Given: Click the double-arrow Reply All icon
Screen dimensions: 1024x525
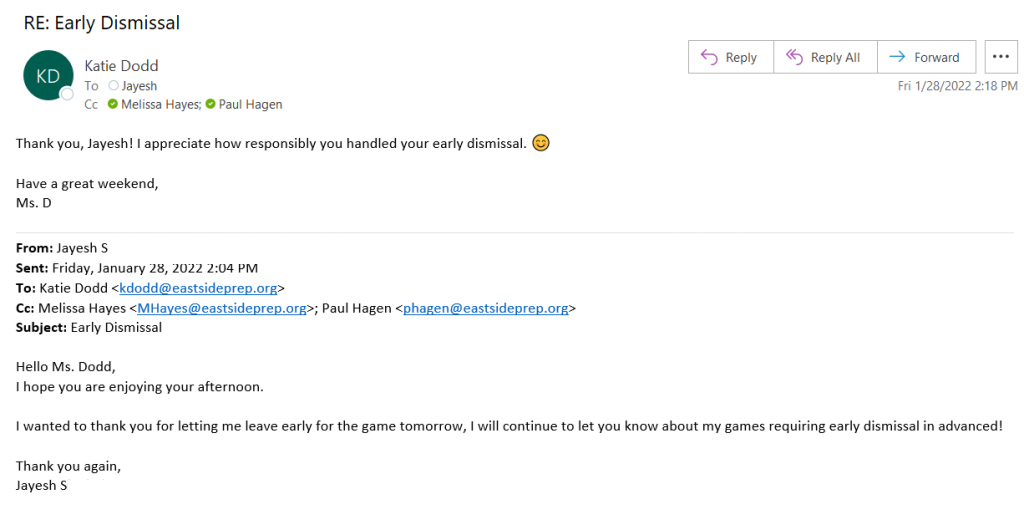Looking at the screenshot, I should 794,57.
